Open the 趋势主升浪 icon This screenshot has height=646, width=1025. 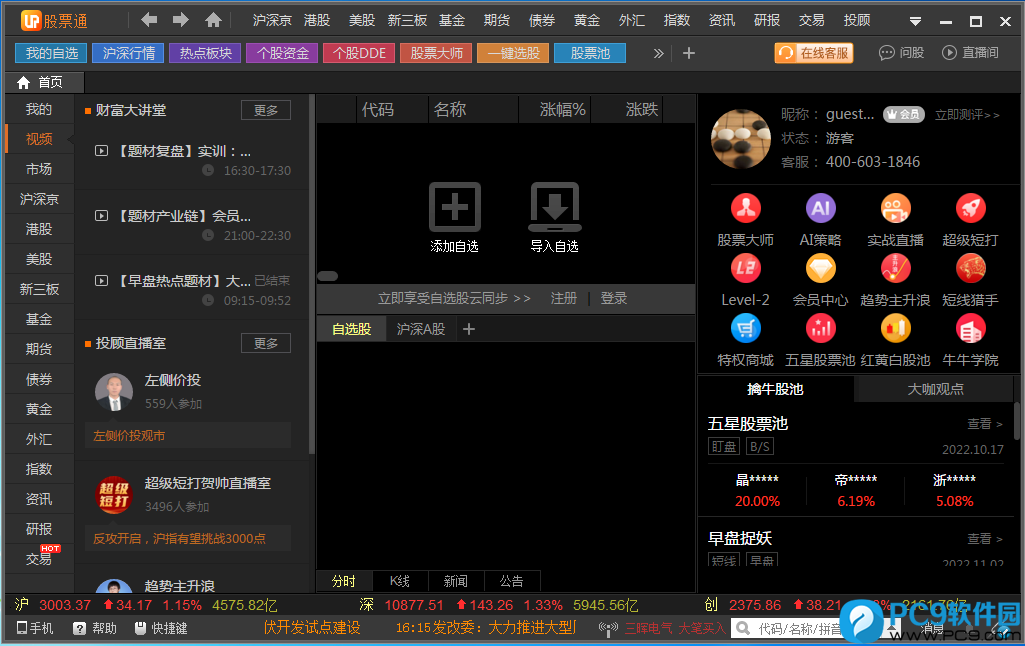(896, 268)
